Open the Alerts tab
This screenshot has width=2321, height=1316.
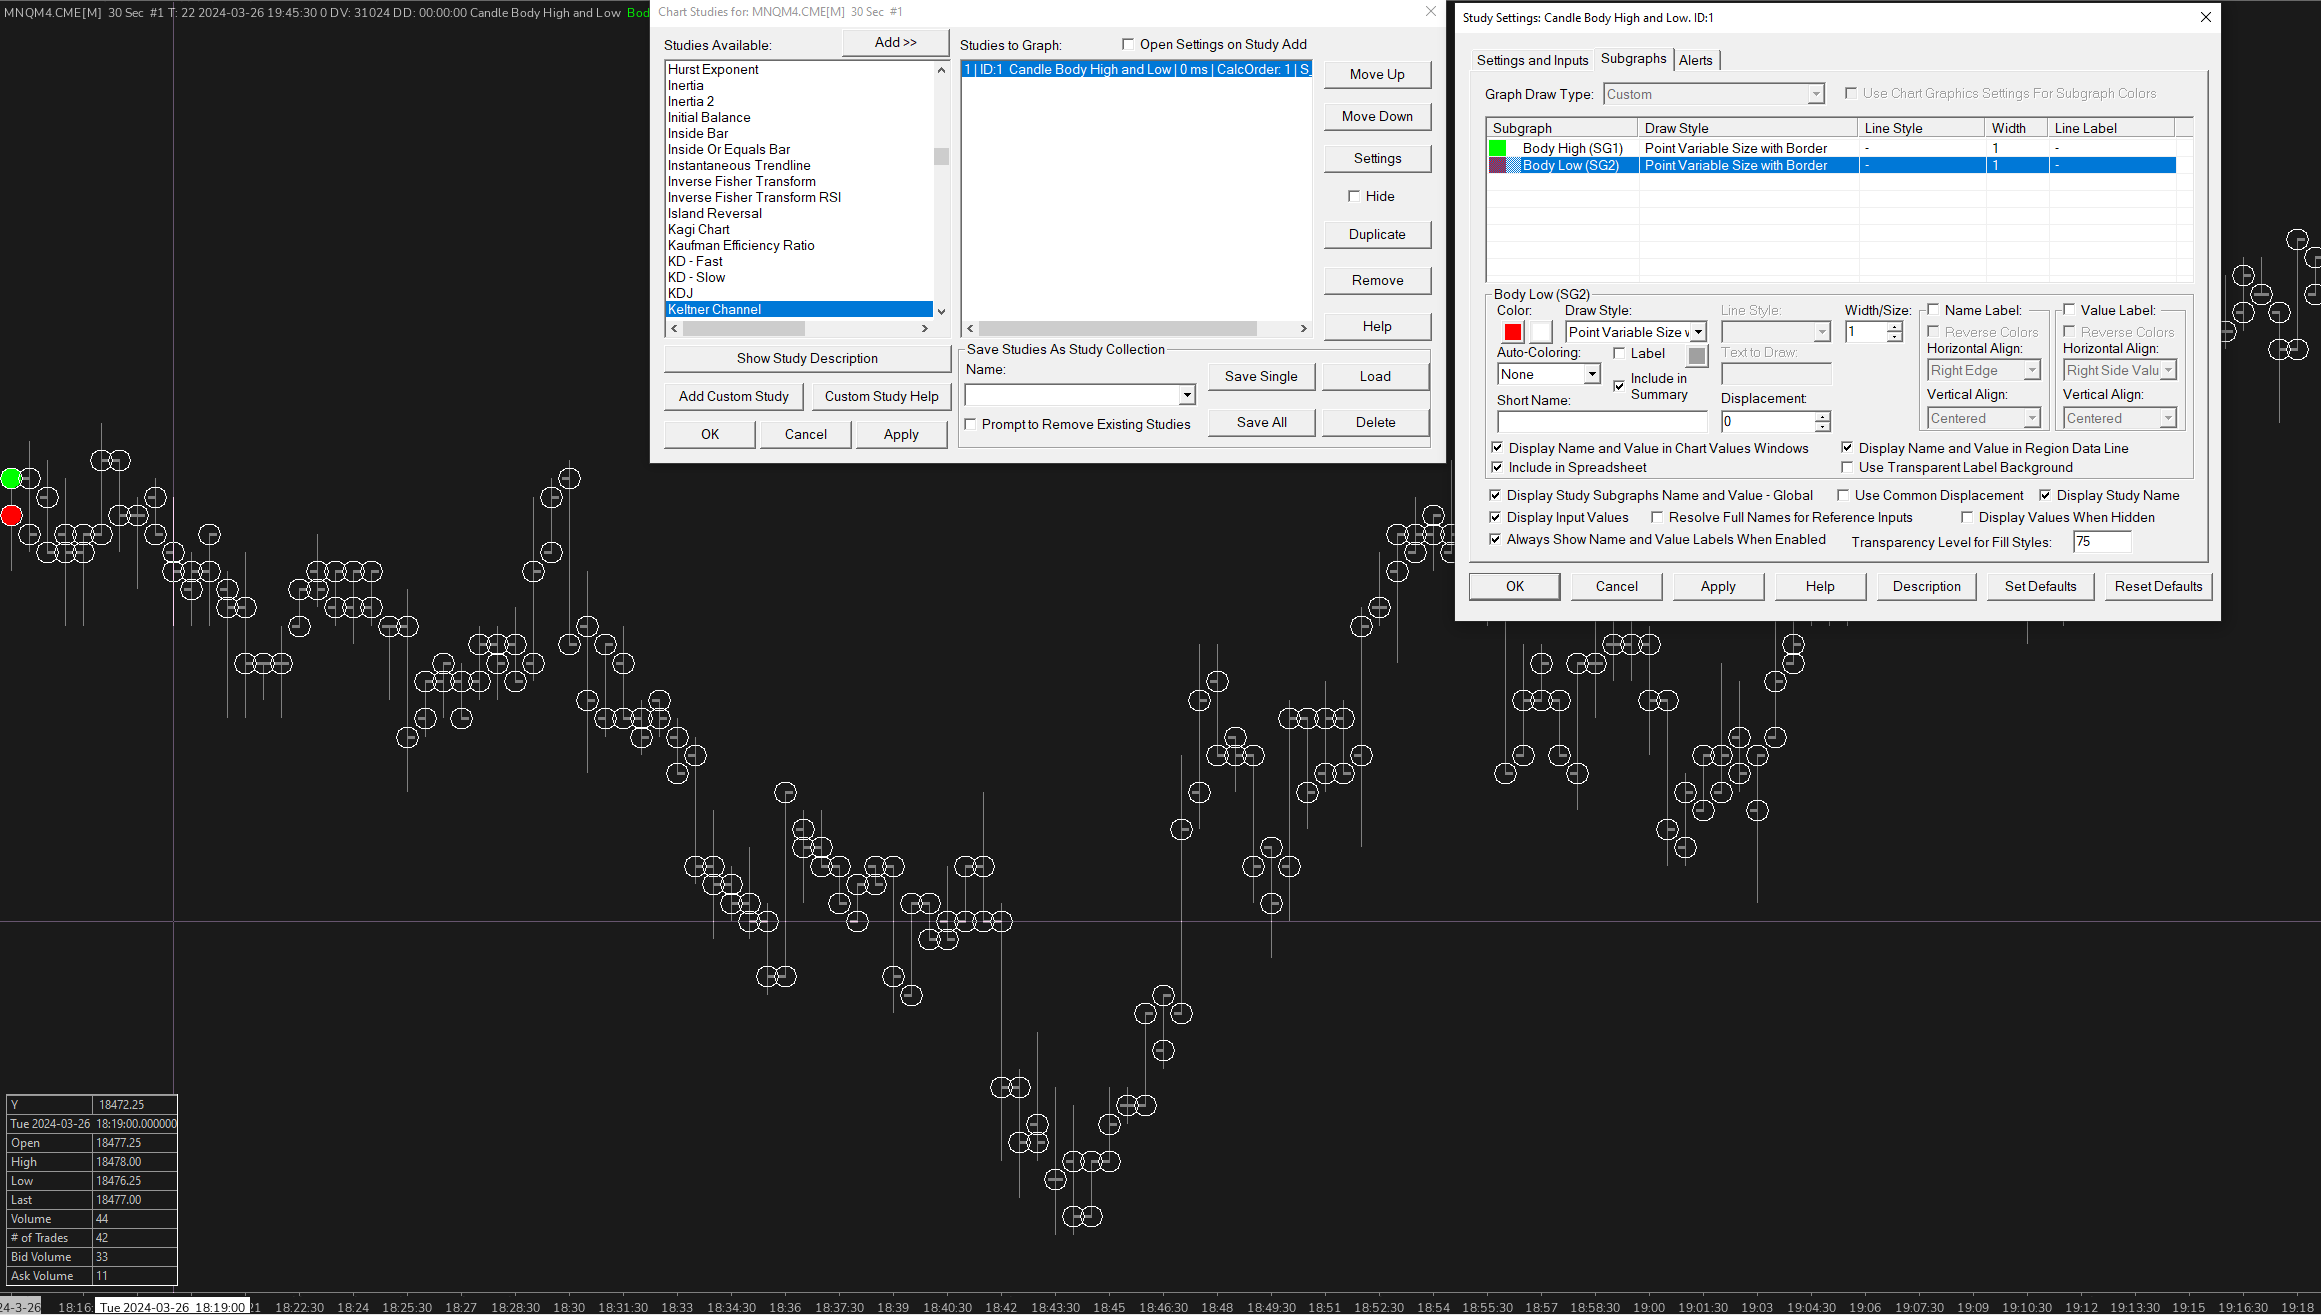[x=1695, y=60]
